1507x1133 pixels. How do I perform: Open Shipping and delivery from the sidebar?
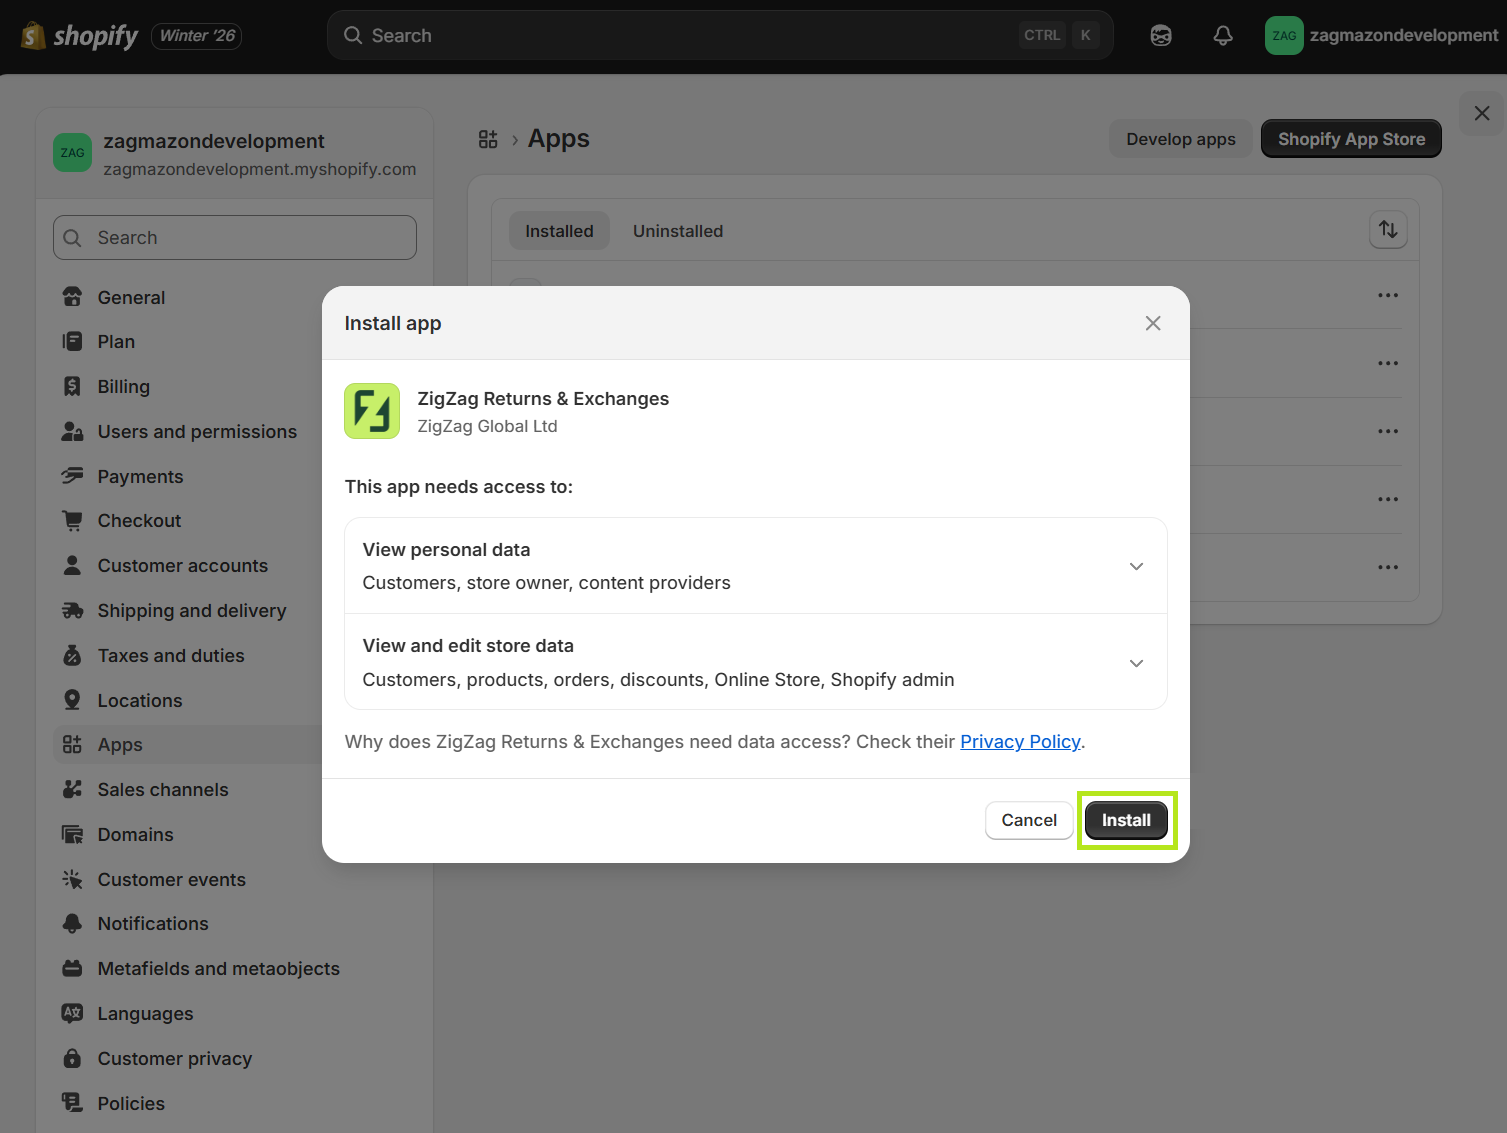tap(191, 610)
